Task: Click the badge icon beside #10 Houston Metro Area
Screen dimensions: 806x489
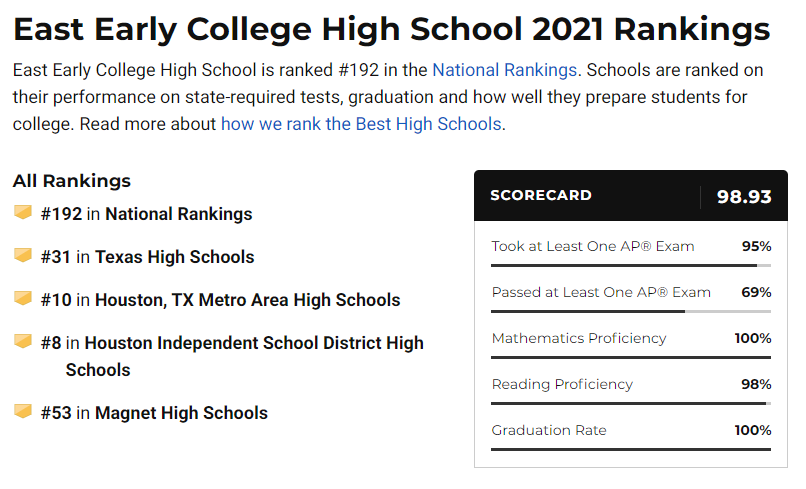Action: [x=23, y=298]
